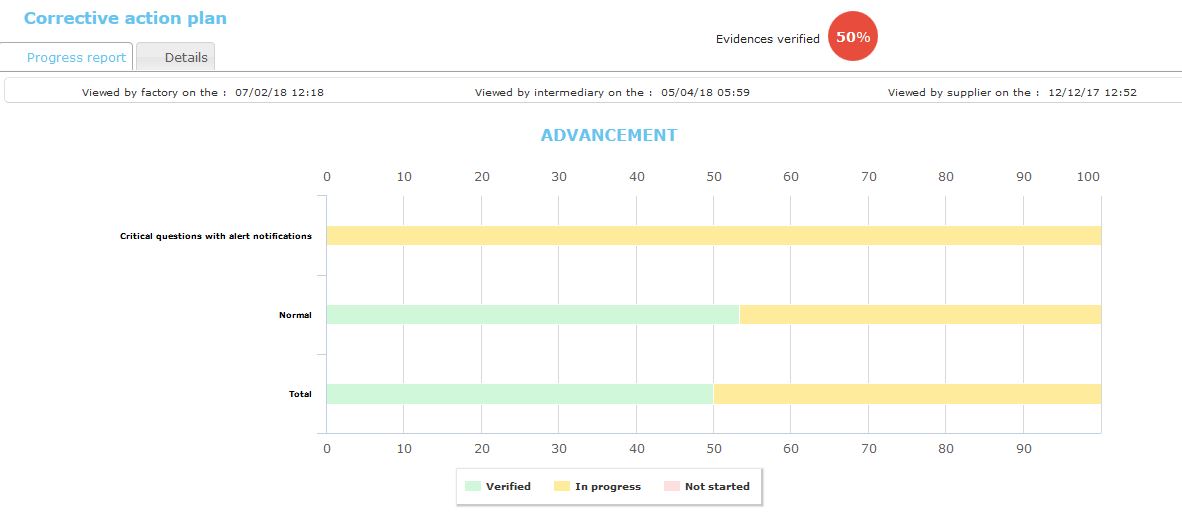Click the Viewed by supplier date
The height and width of the screenshot is (517, 1182).
coord(1092,92)
